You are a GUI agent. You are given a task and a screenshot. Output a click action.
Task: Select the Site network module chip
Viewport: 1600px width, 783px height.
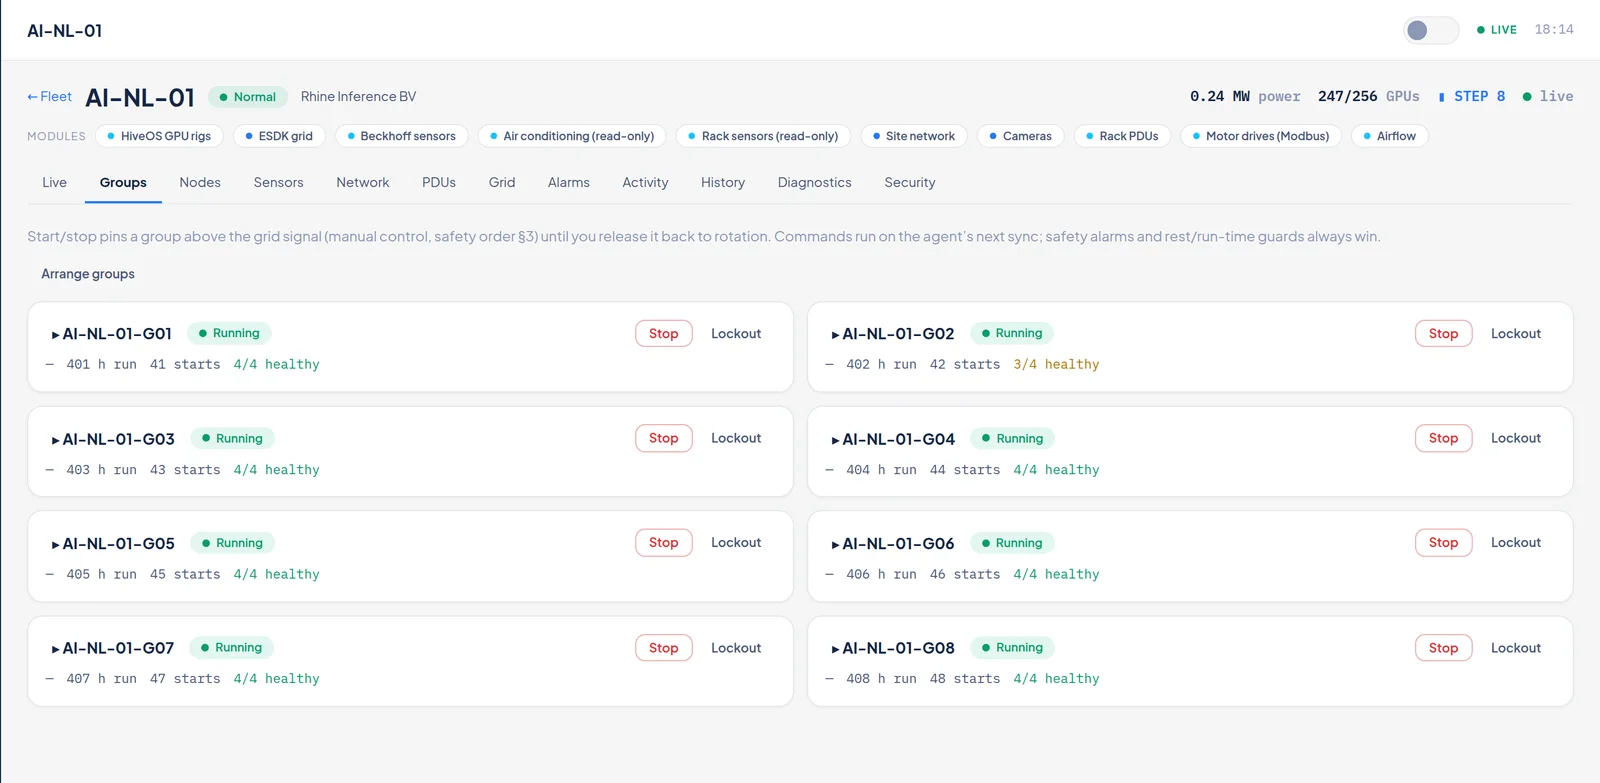[x=914, y=136]
